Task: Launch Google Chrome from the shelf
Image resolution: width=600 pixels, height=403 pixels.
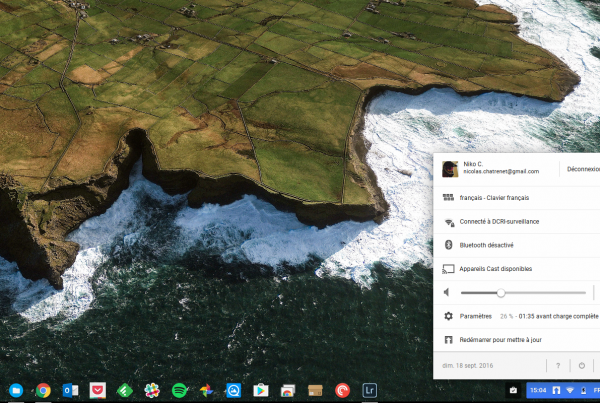Action: (x=43, y=390)
